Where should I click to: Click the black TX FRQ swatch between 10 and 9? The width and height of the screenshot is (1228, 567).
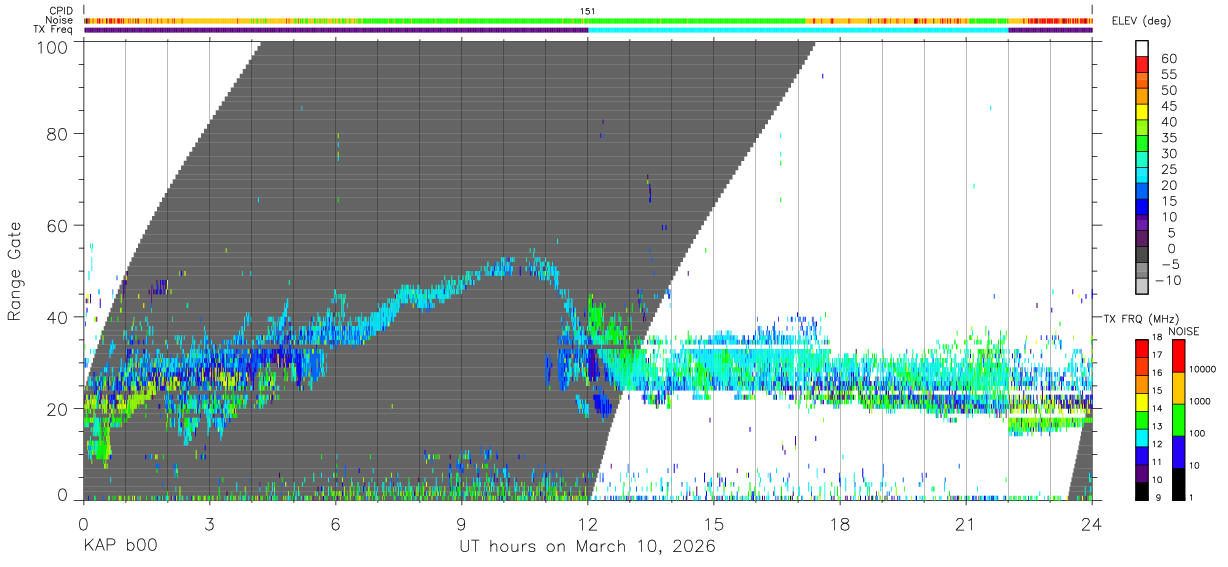1142,491
